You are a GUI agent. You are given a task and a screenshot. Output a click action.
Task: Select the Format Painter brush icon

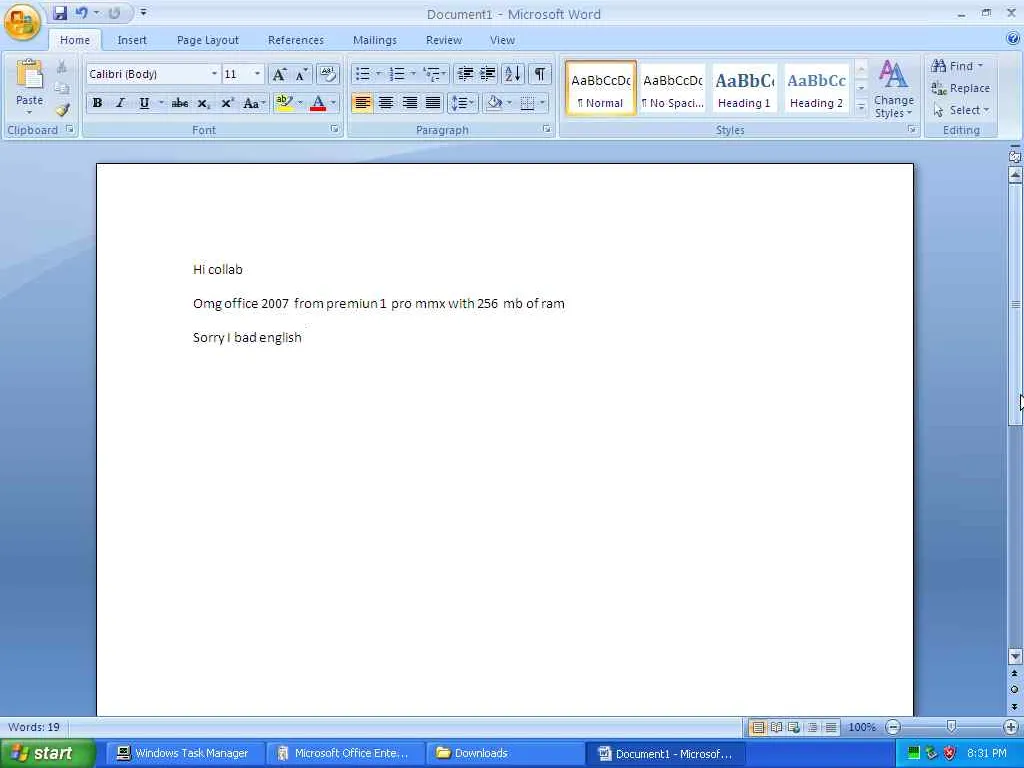point(62,110)
